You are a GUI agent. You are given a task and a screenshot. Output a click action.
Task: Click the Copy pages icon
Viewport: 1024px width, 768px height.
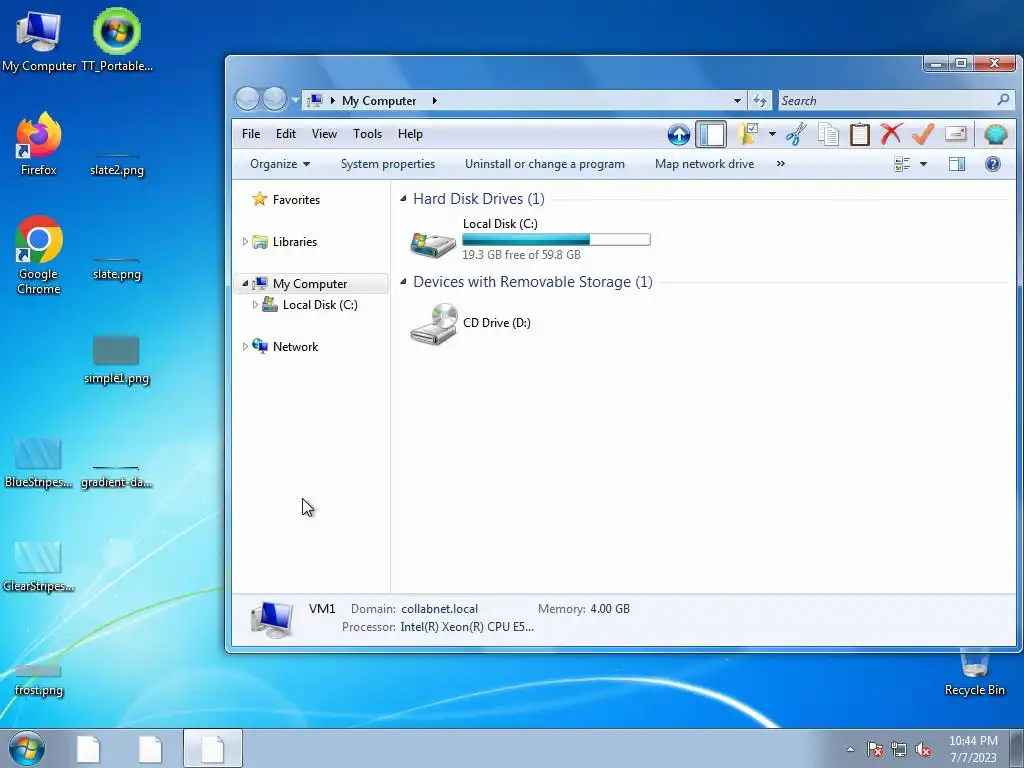828,134
